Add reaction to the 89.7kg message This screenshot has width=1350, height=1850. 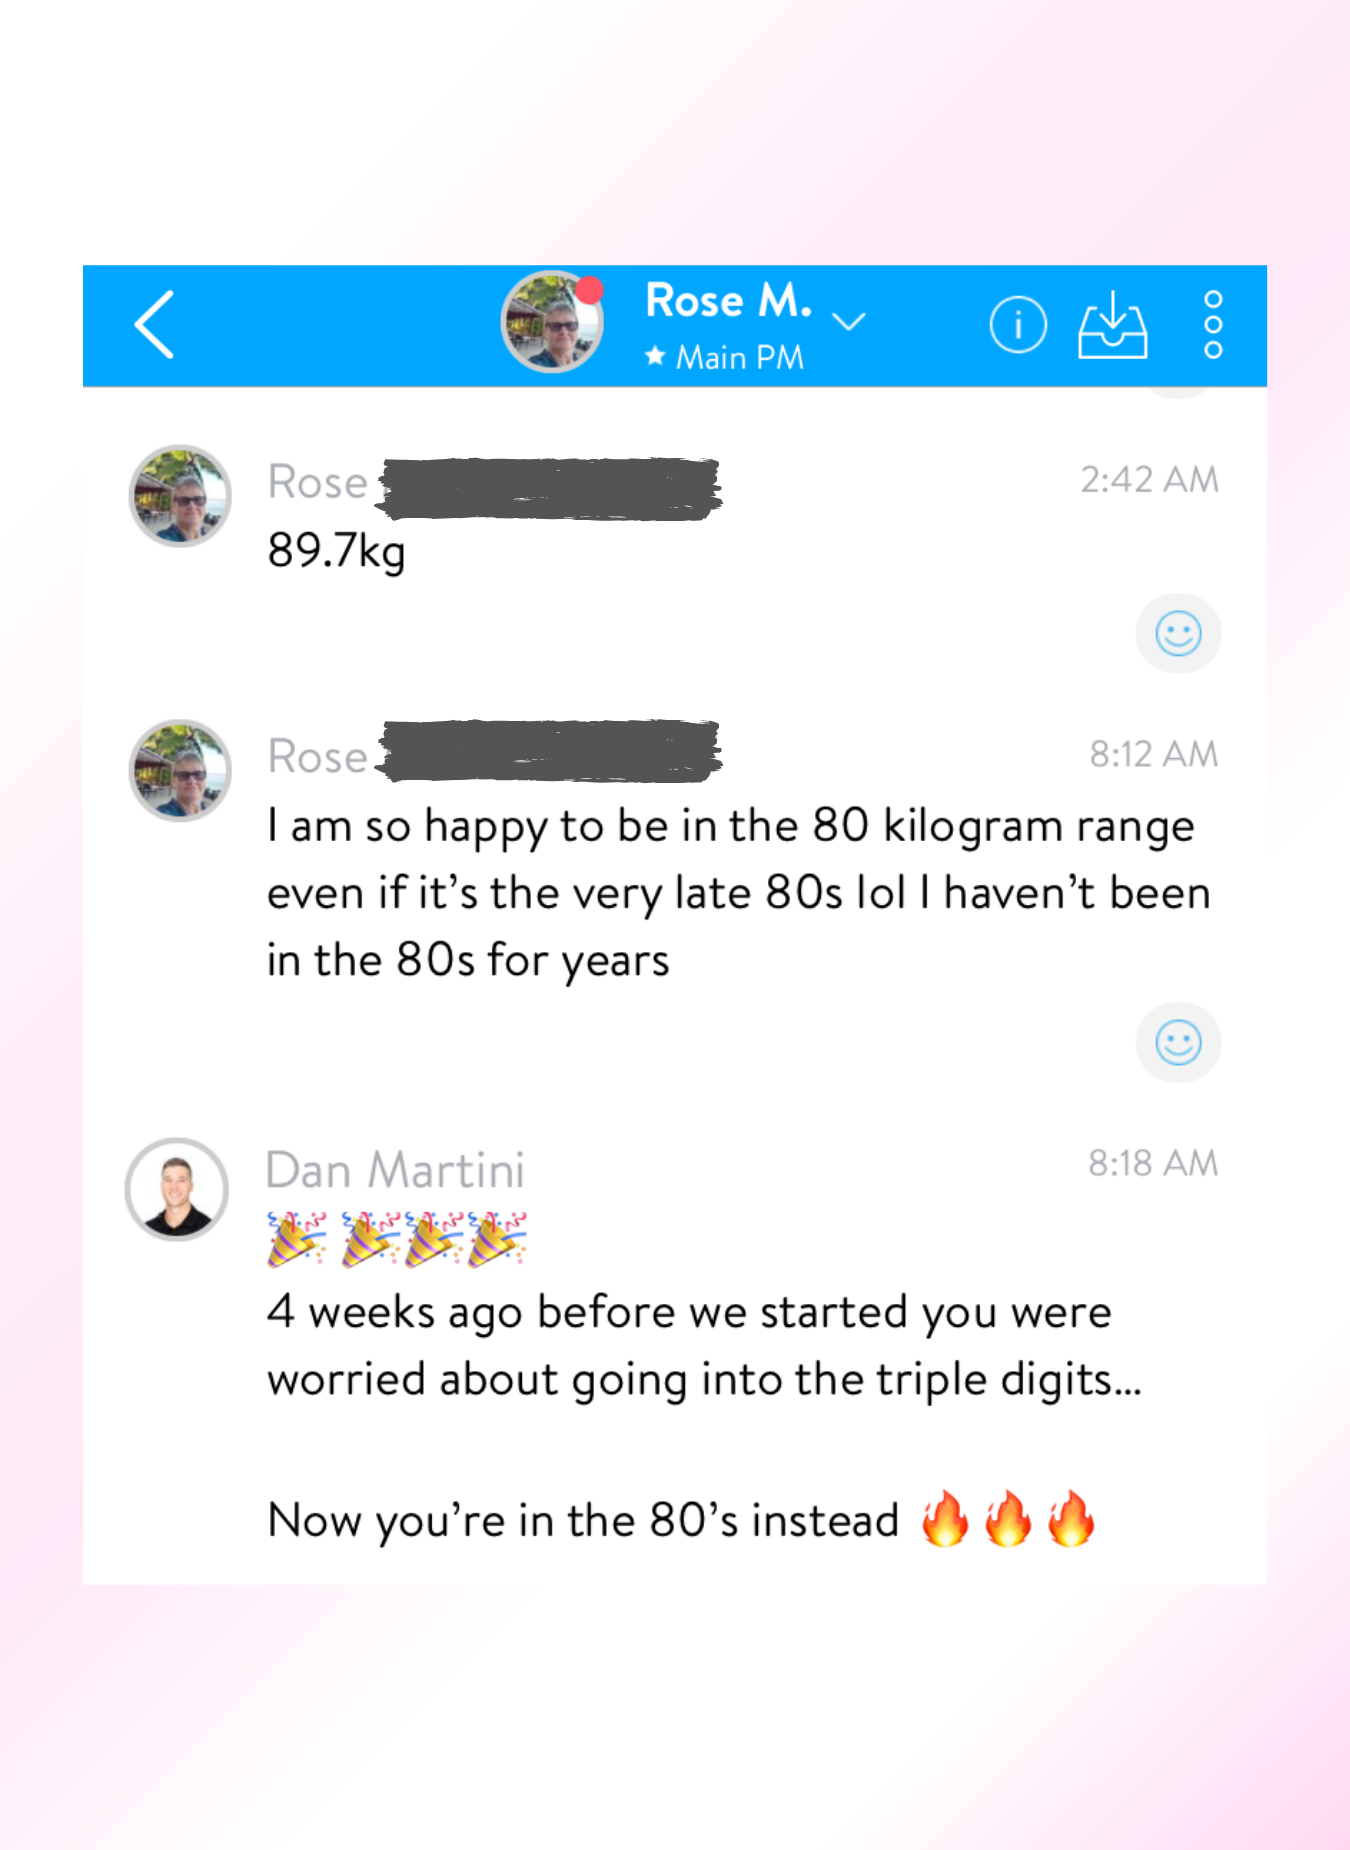click(1178, 634)
